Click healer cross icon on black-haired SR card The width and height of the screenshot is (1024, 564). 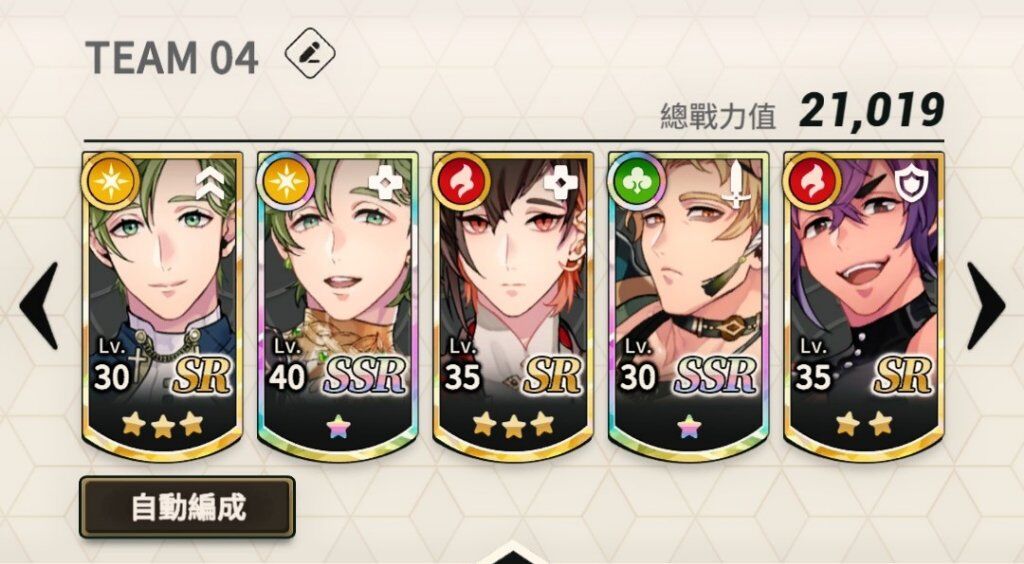pos(561,183)
